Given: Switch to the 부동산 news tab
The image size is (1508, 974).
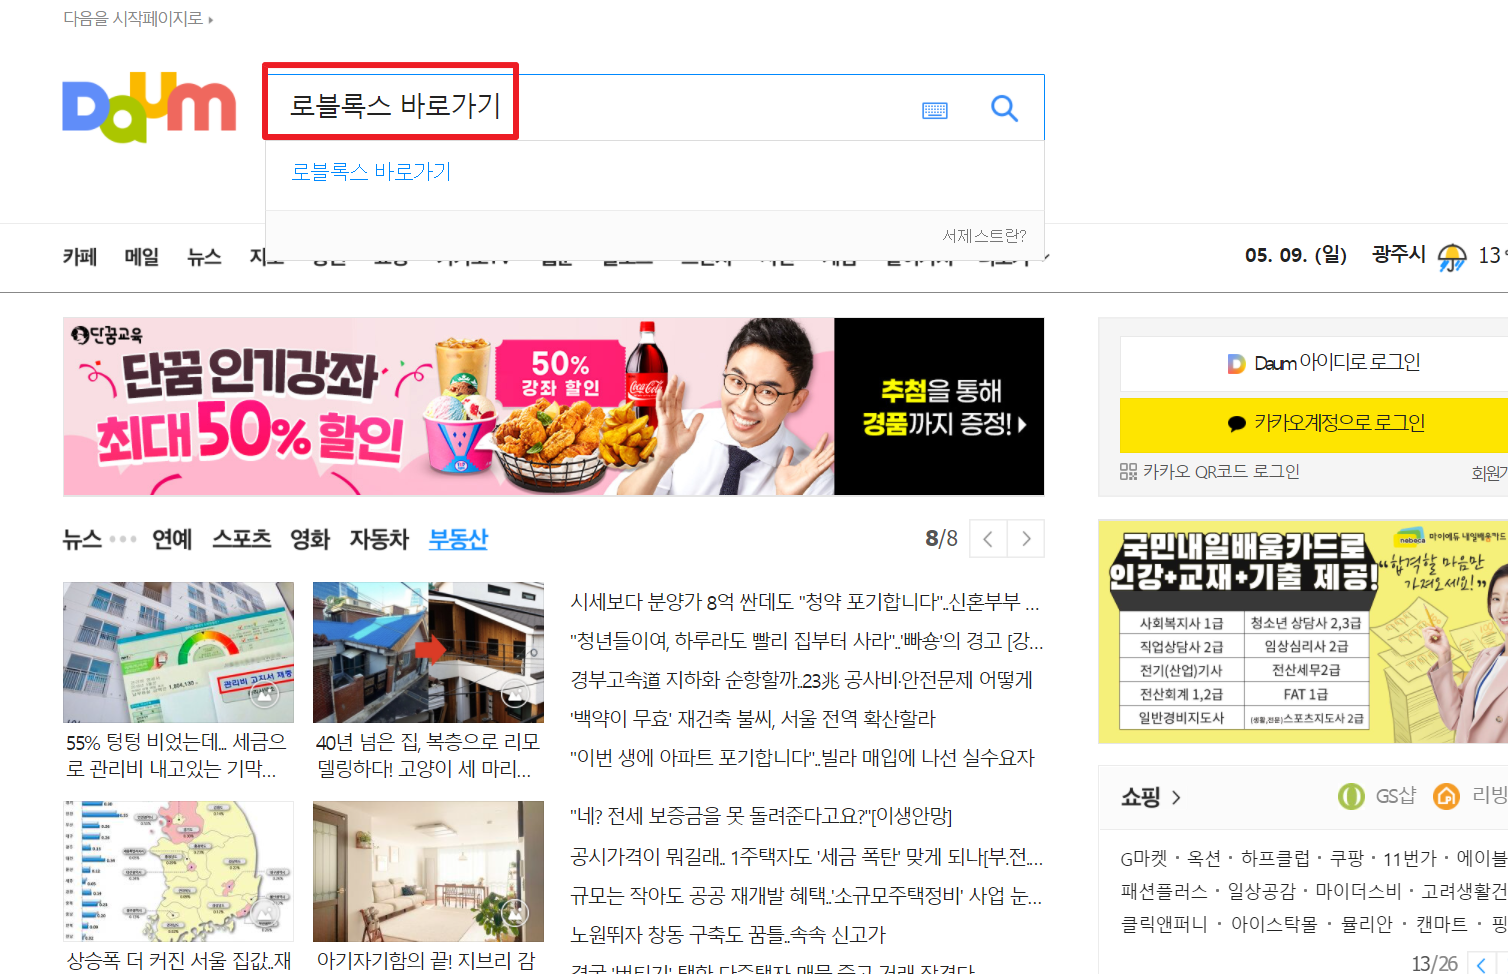Looking at the screenshot, I should 458,539.
